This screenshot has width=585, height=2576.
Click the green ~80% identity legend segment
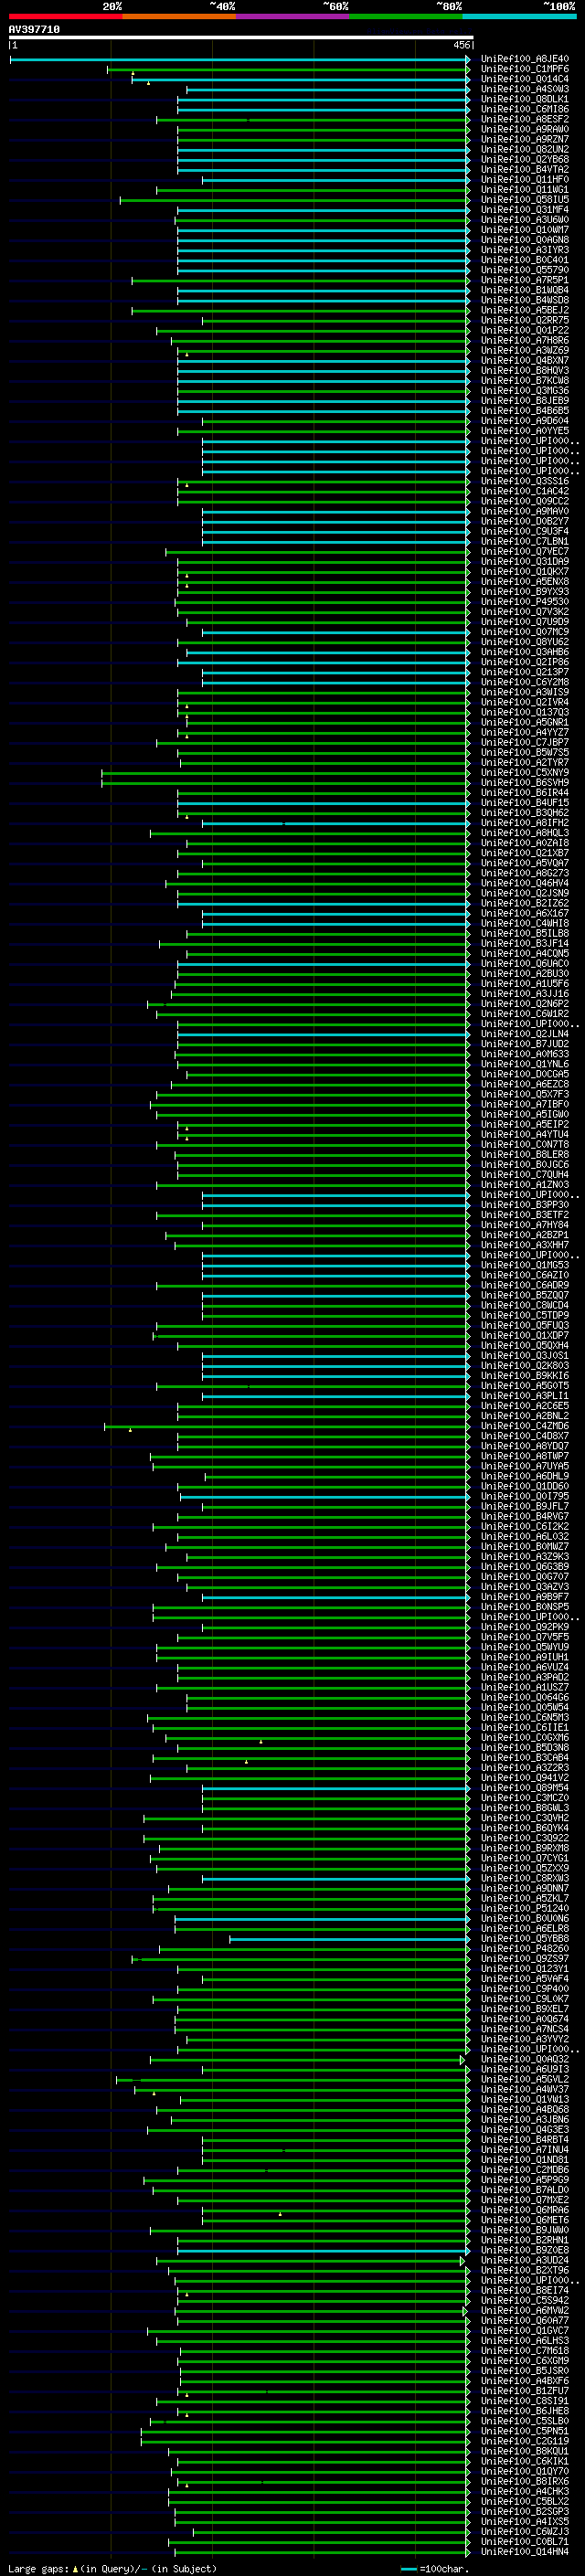(x=405, y=16)
